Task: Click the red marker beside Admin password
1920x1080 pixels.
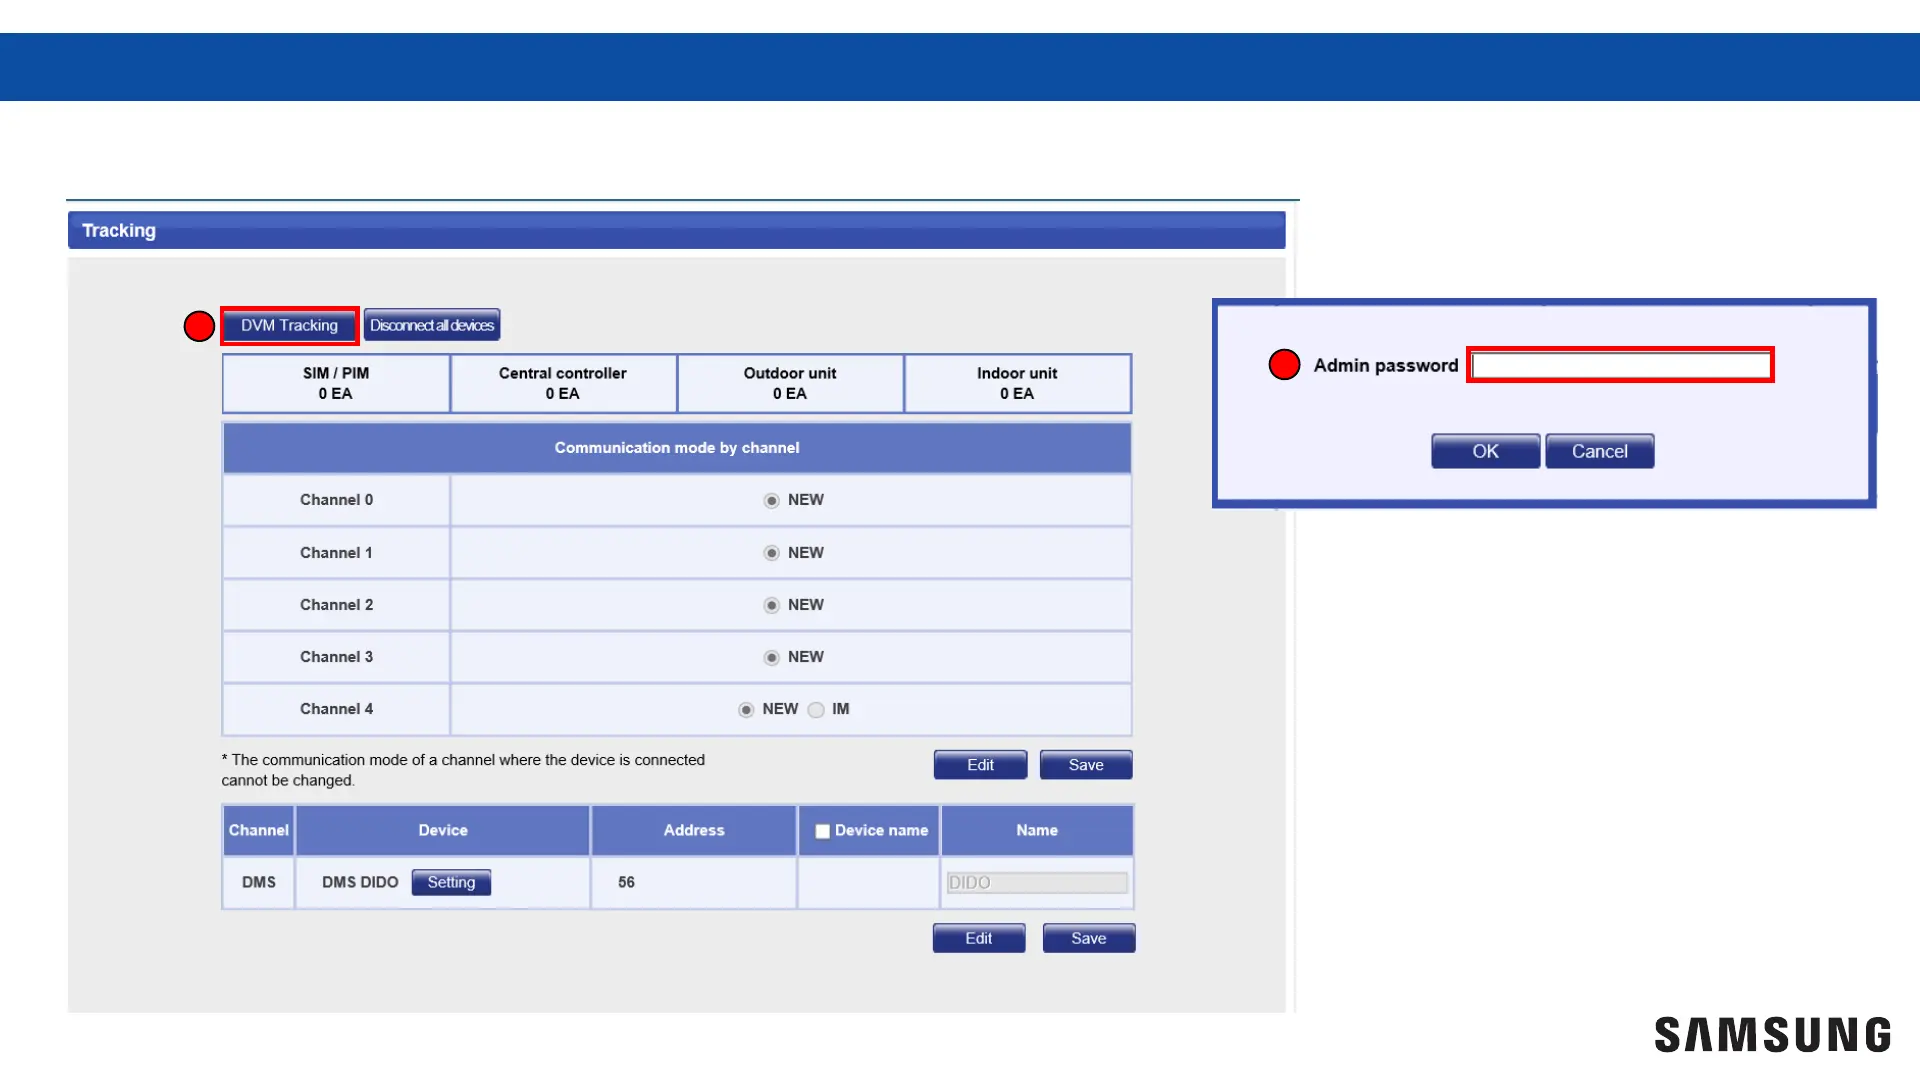Action: pyautogui.click(x=1284, y=365)
